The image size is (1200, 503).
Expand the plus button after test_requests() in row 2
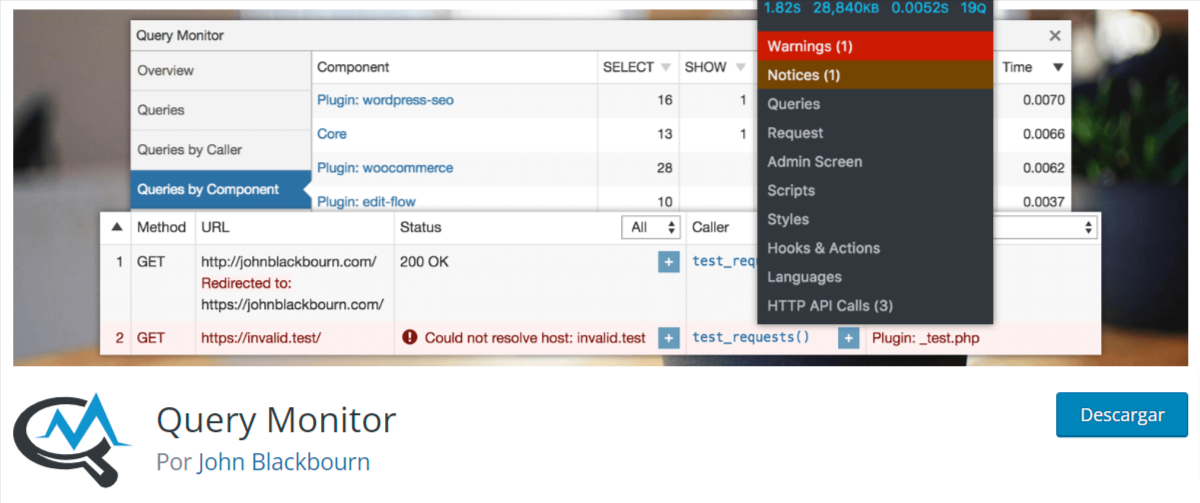(848, 338)
